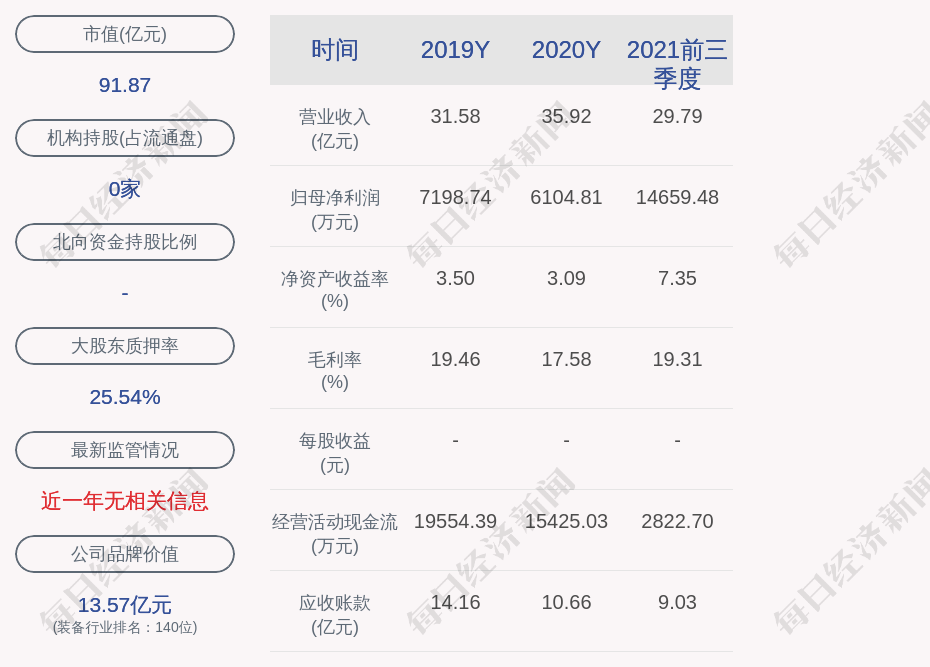This screenshot has height=667, width=930.
Task: Click the 13.57亿元 brand value
Action: 125,605
